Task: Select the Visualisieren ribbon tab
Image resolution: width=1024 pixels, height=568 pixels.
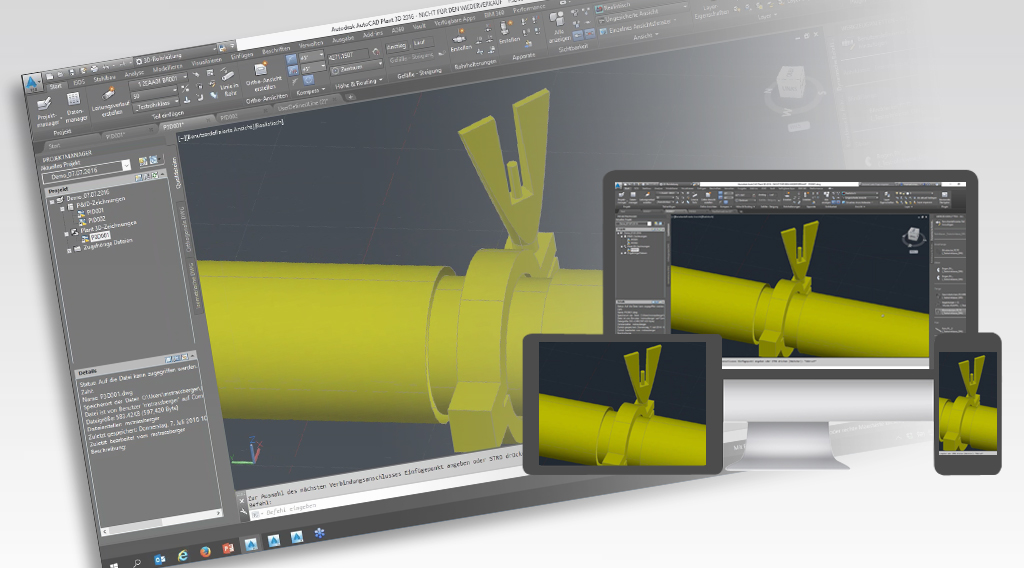Action: pyautogui.click(x=207, y=61)
